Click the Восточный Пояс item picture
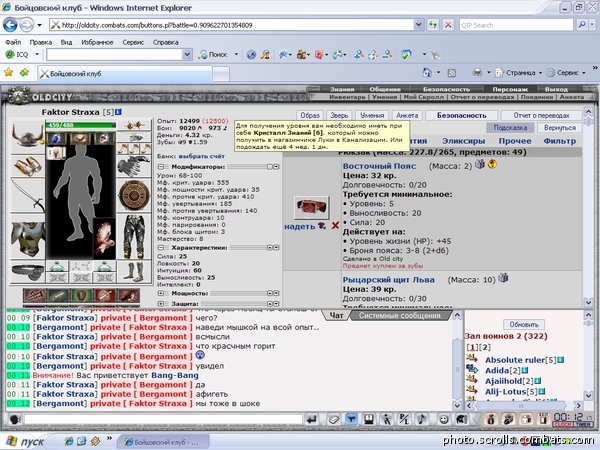 [x=311, y=207]
